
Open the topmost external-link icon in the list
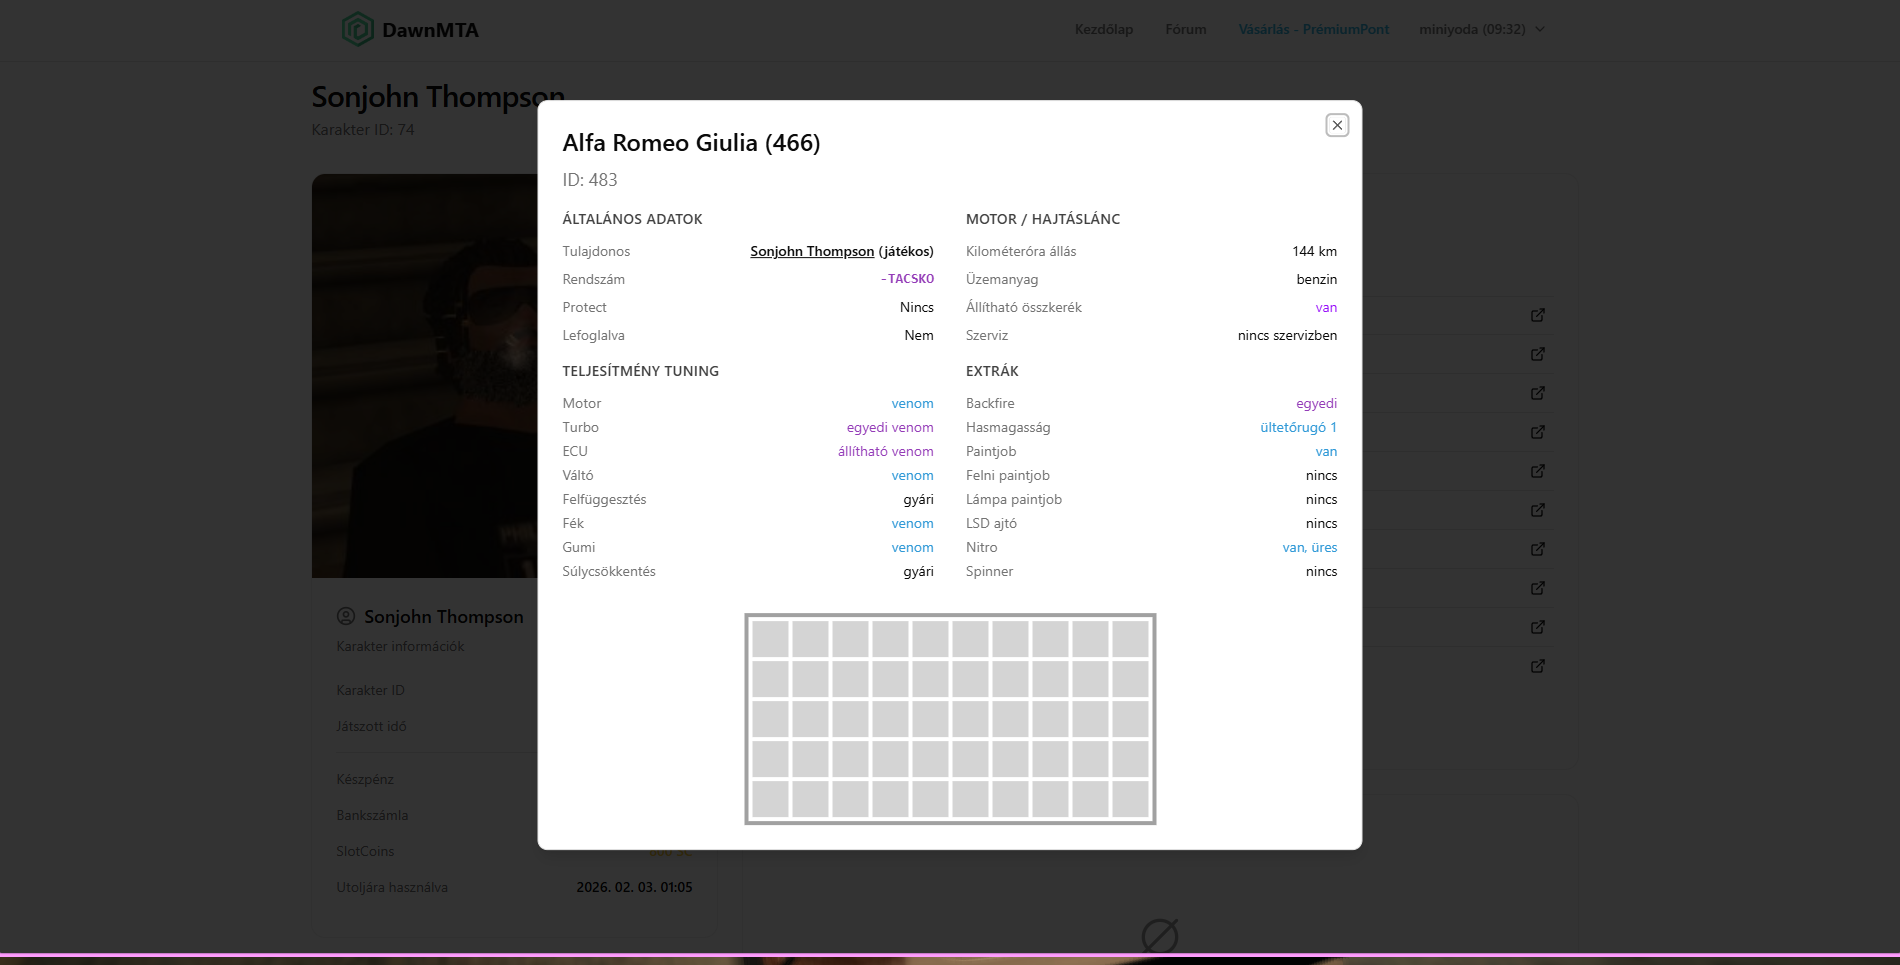1538,315
